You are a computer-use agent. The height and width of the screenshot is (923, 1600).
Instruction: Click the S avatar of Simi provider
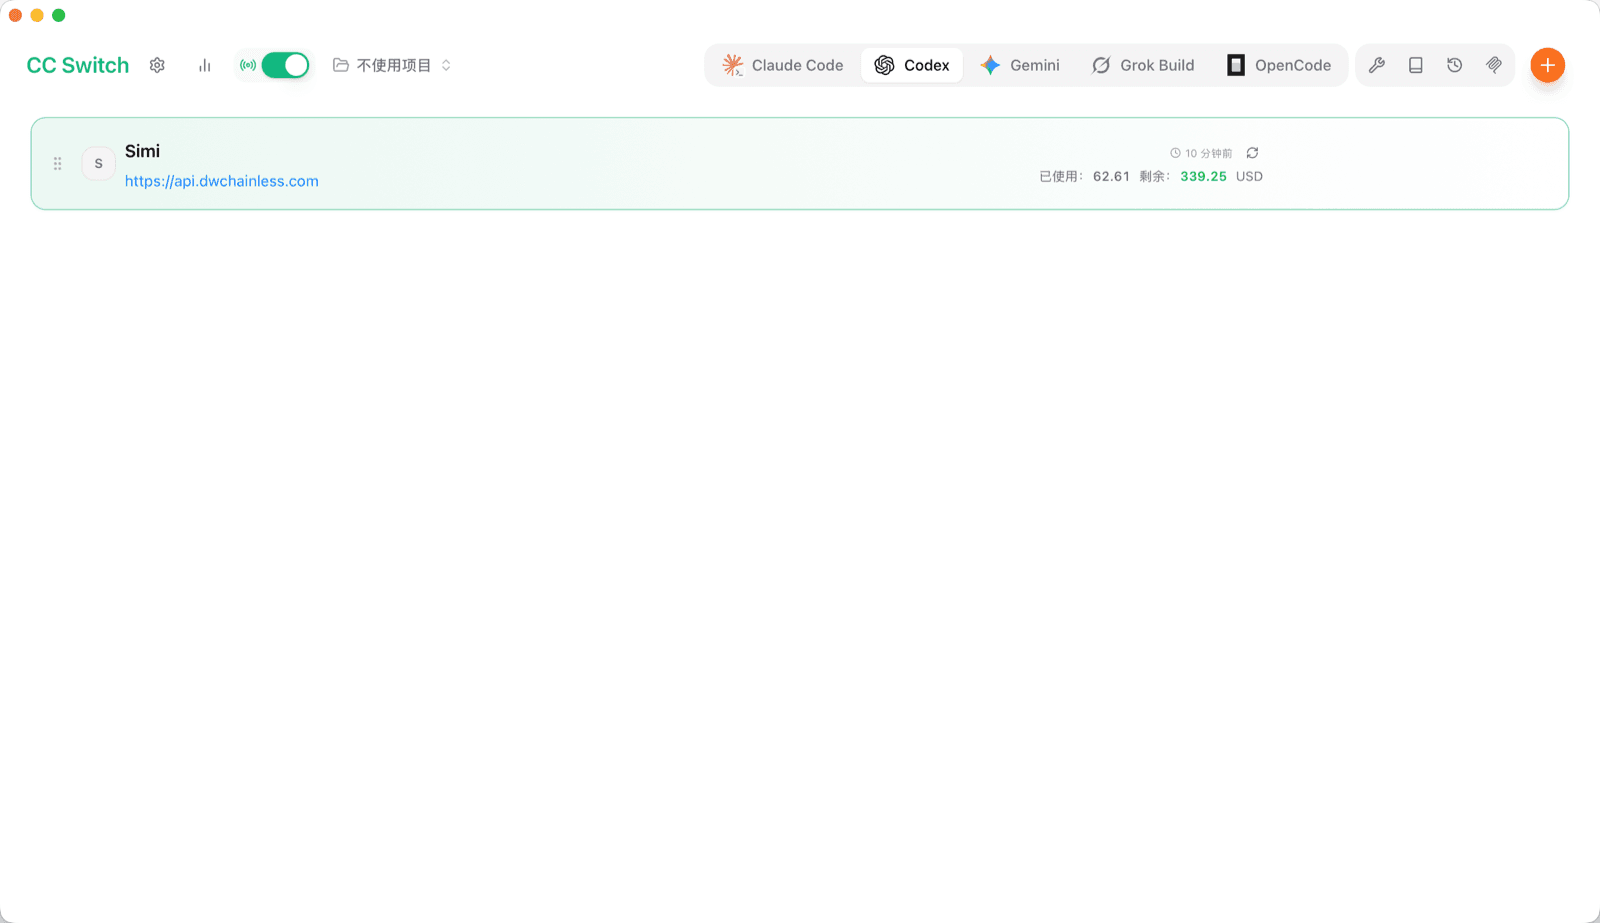click(98, 163)
